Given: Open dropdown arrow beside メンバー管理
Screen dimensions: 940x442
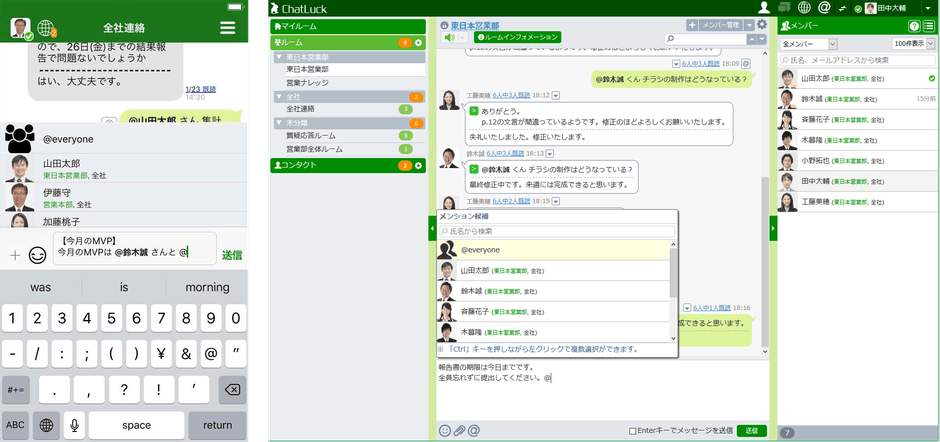Looking at the screenshot, I should pyautogui.click(x=749, y=25).
